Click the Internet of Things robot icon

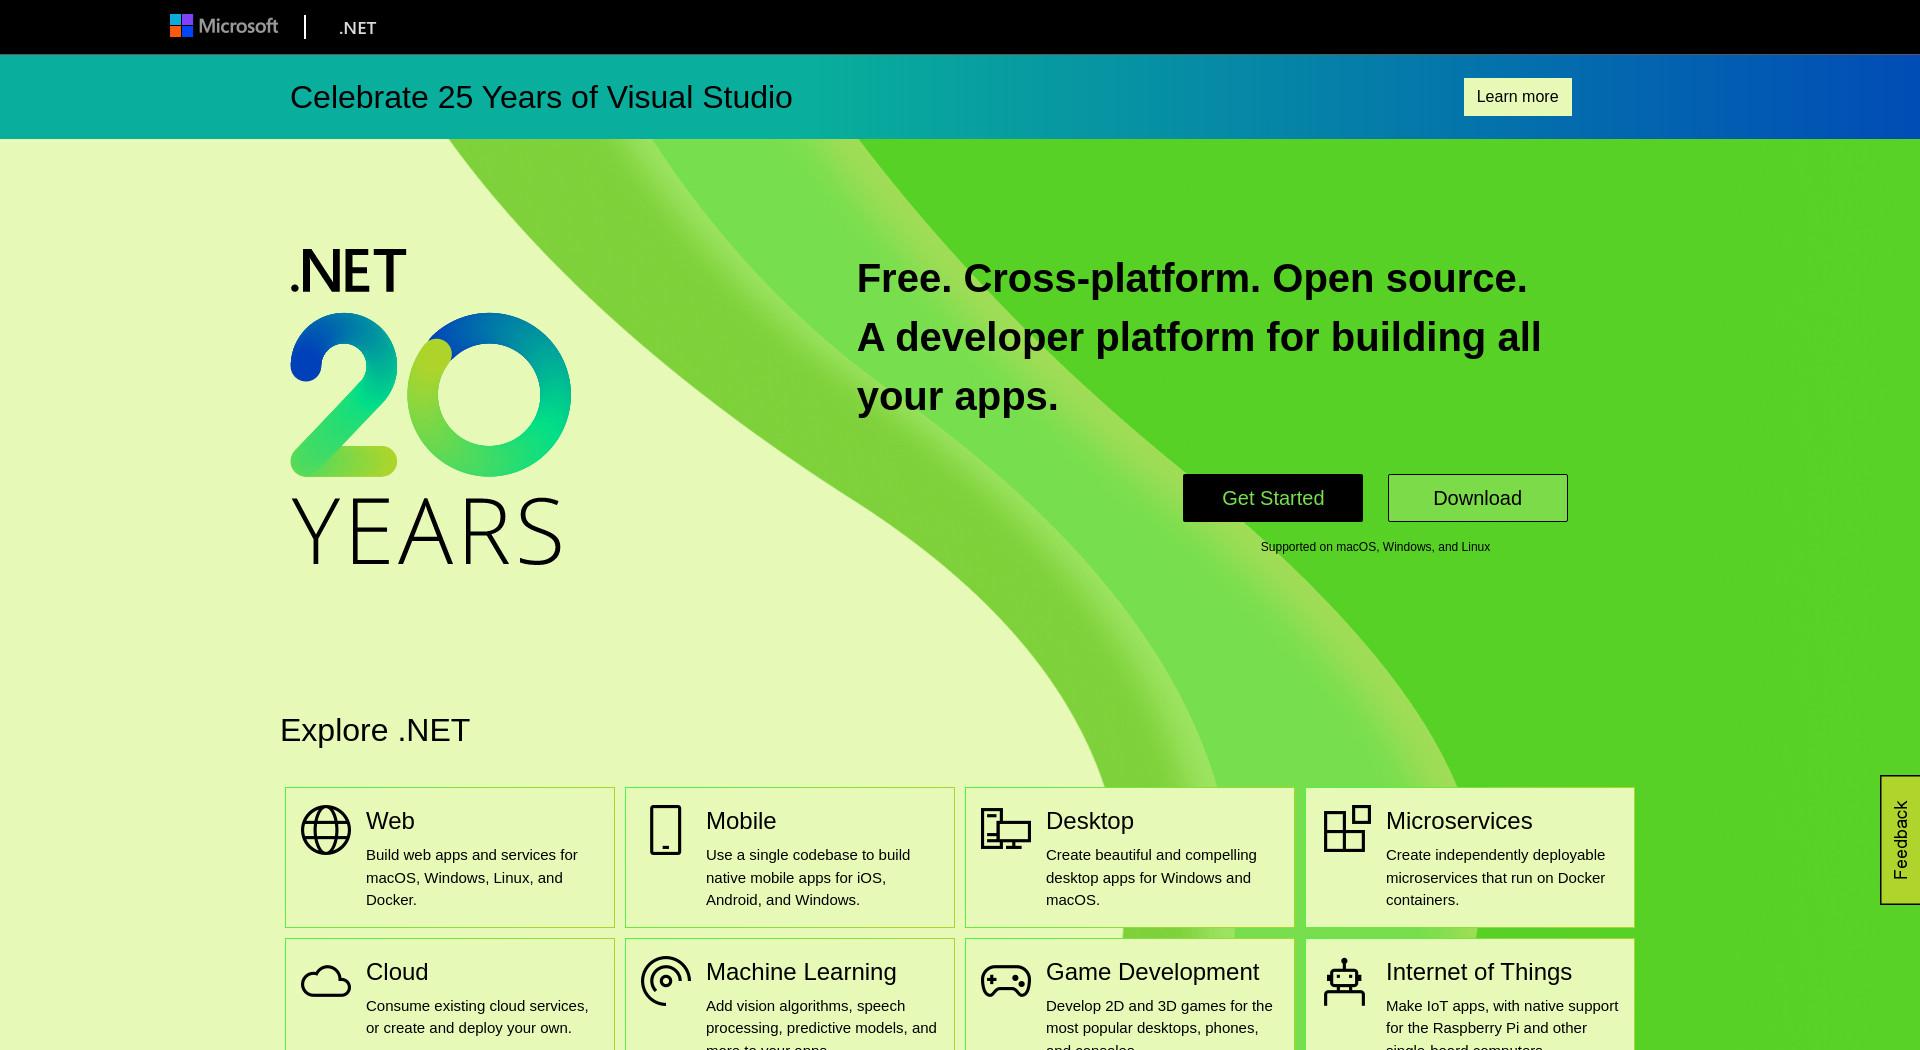coord(1345,982)
